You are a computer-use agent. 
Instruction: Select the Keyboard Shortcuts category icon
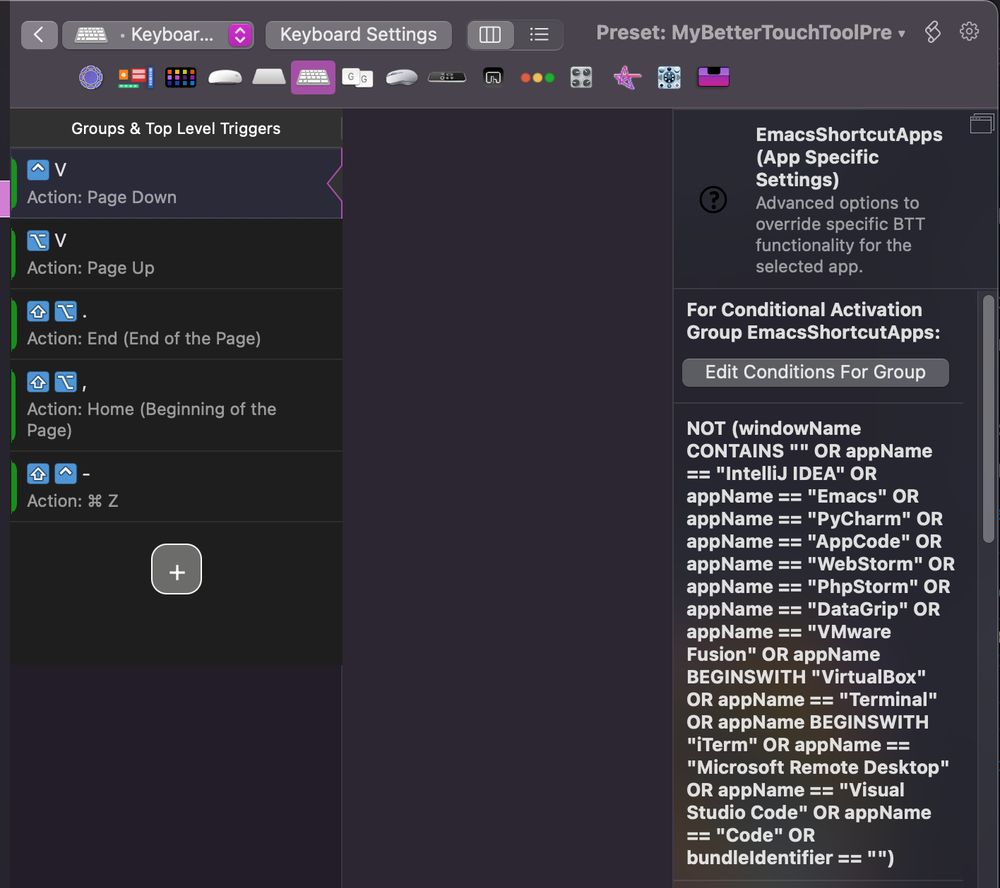[x=313, y=77]
